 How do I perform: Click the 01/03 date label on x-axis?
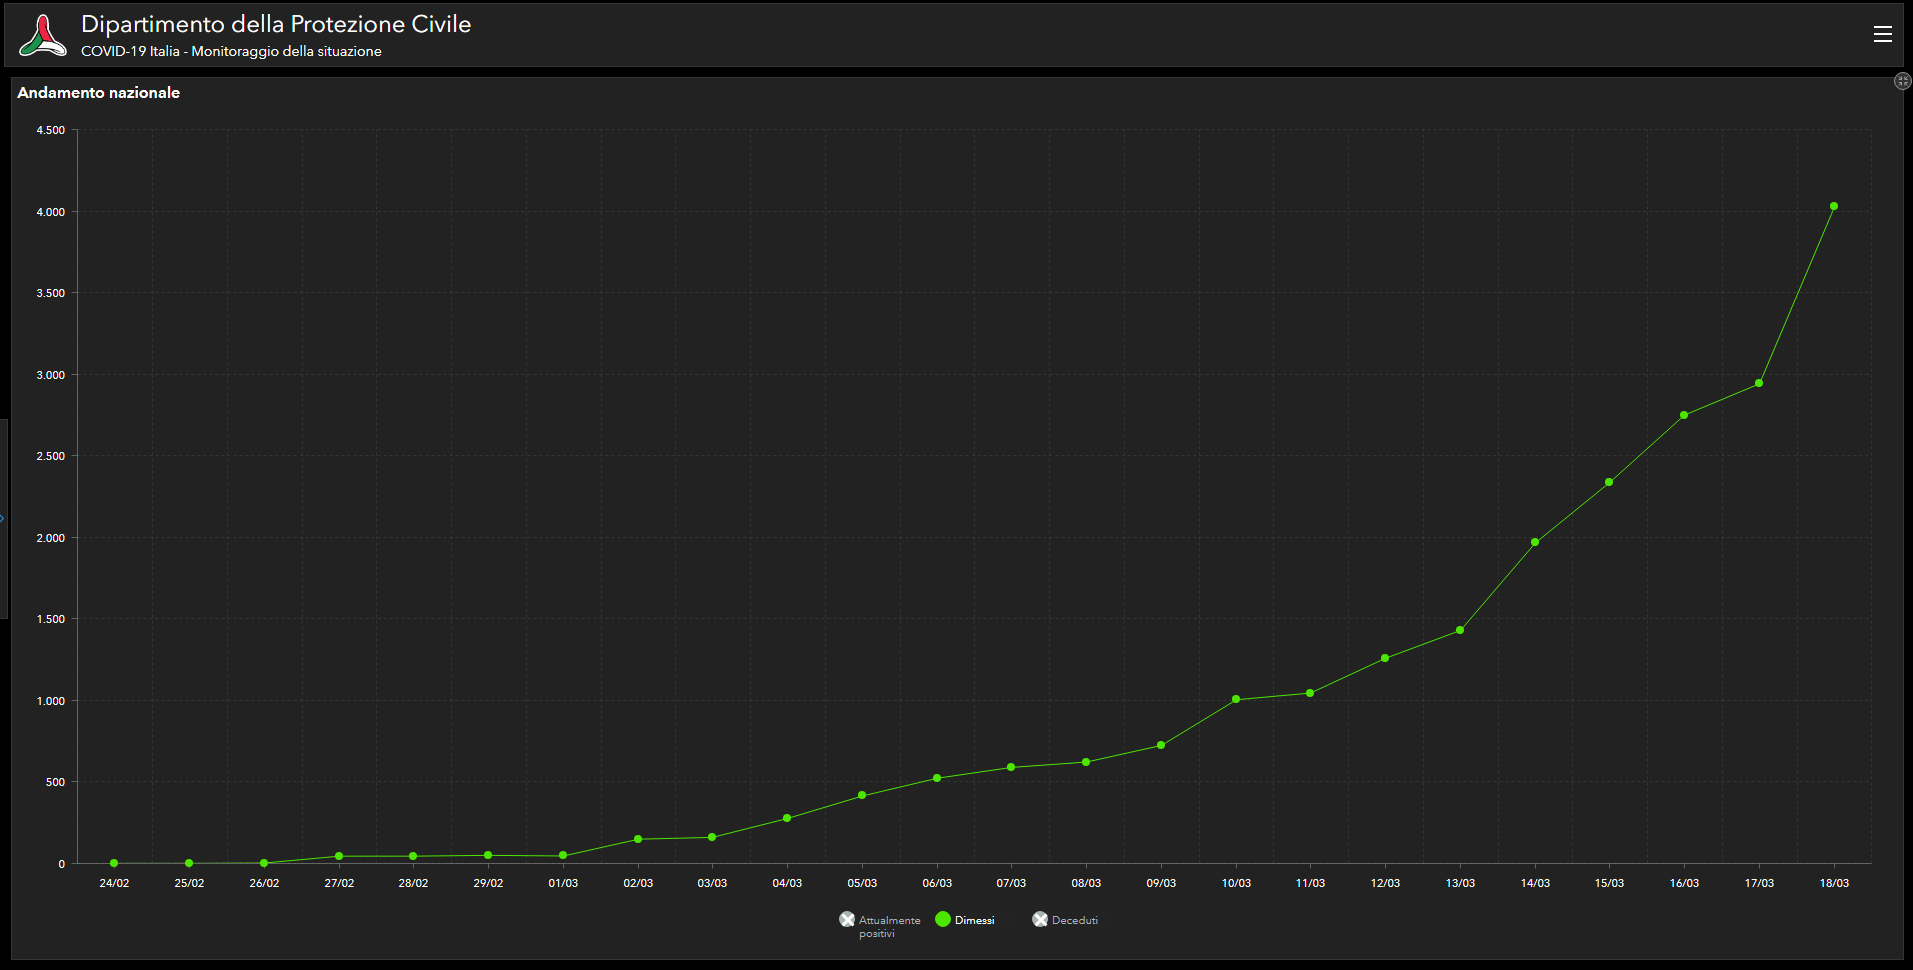pos(563,883)
